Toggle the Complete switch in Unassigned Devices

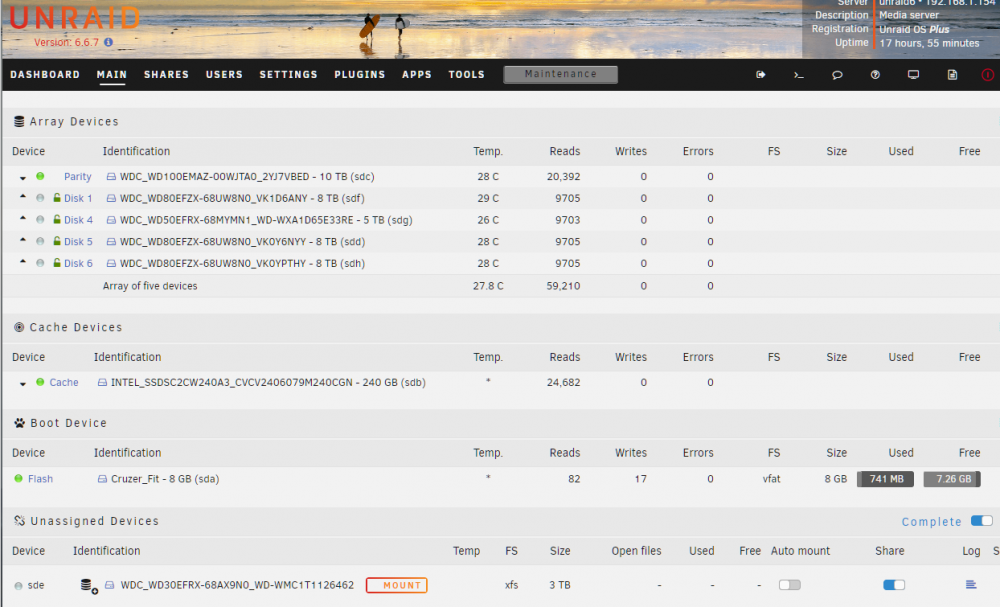tap(982, 521)
